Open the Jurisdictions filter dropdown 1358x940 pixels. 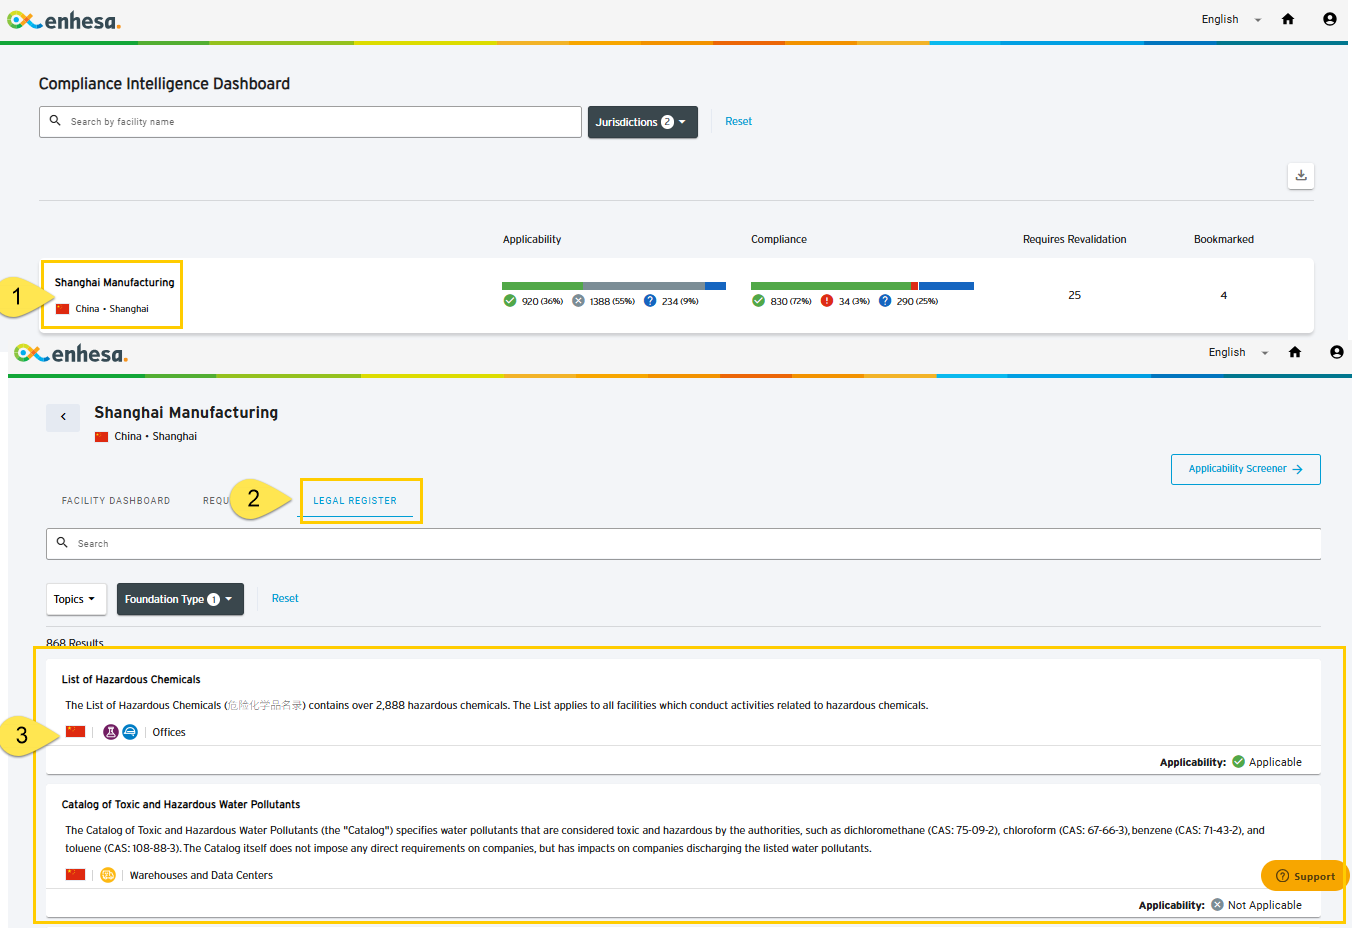click(642, 122)
